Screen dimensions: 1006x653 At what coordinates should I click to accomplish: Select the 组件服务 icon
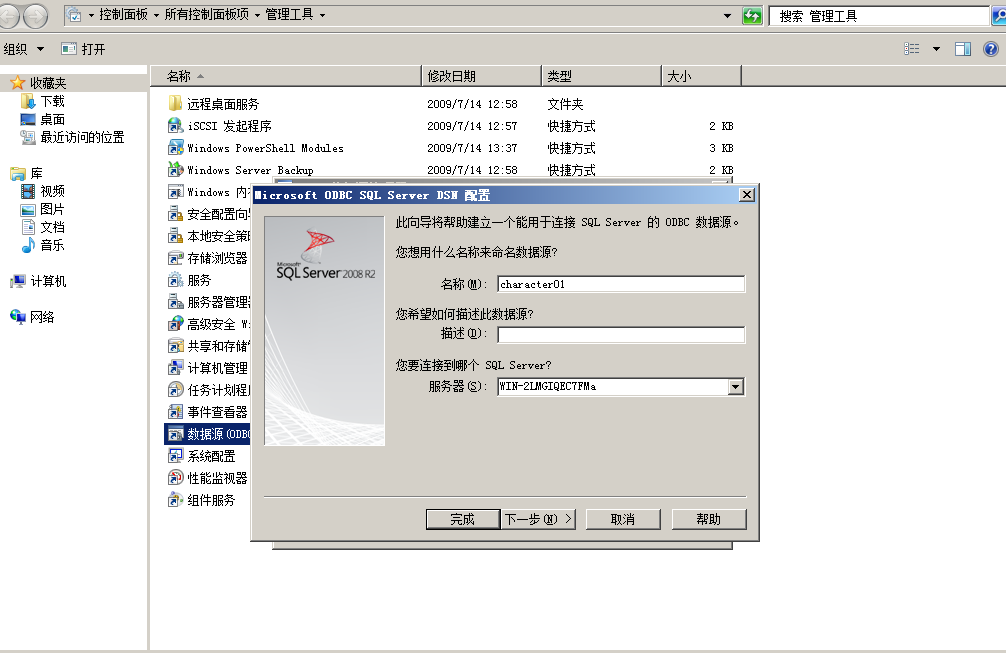tap(175, 500)
